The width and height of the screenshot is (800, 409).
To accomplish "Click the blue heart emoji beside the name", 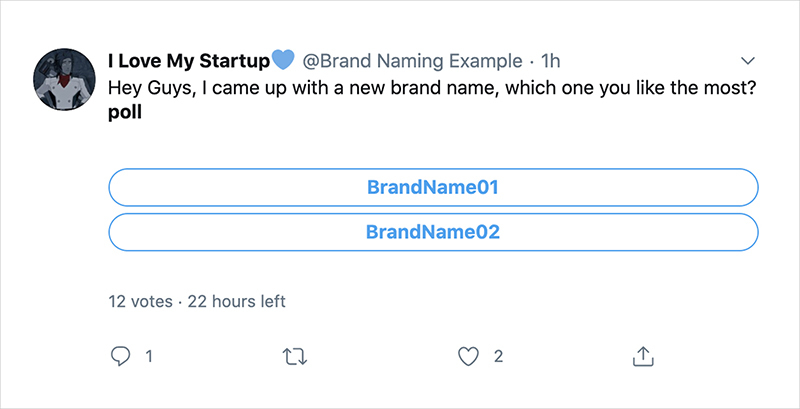I will [283, 60].
